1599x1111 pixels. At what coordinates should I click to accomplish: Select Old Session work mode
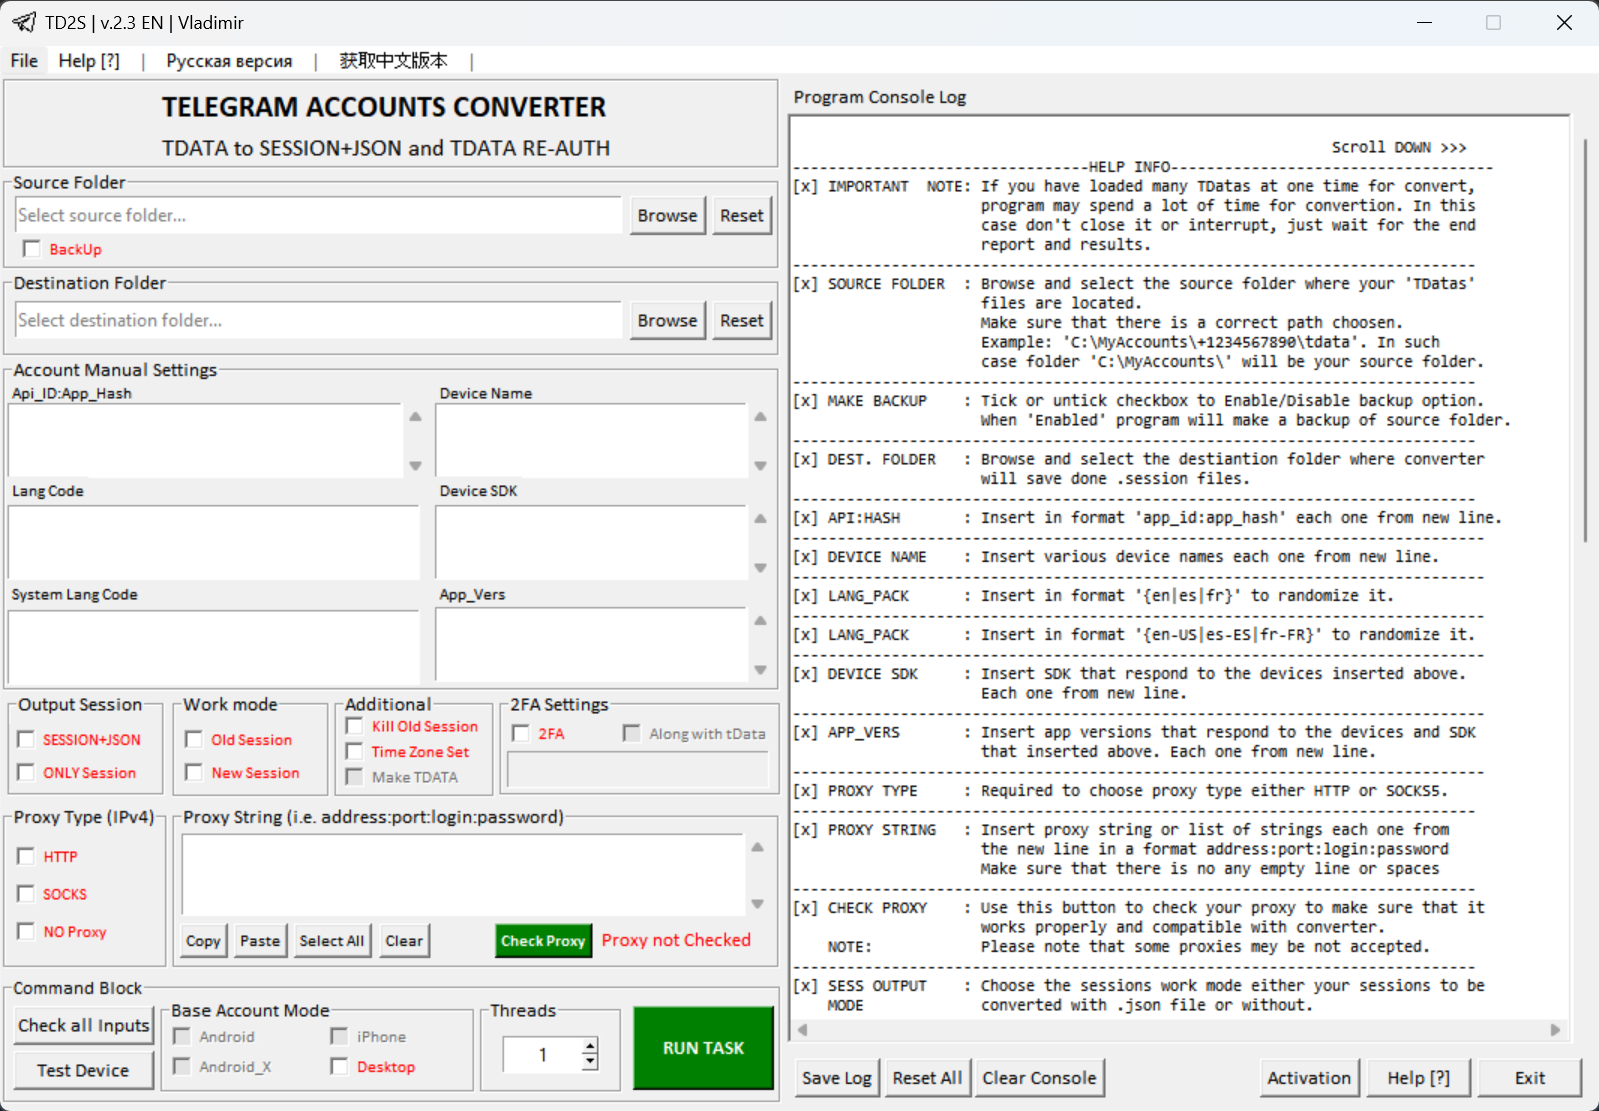194,739
